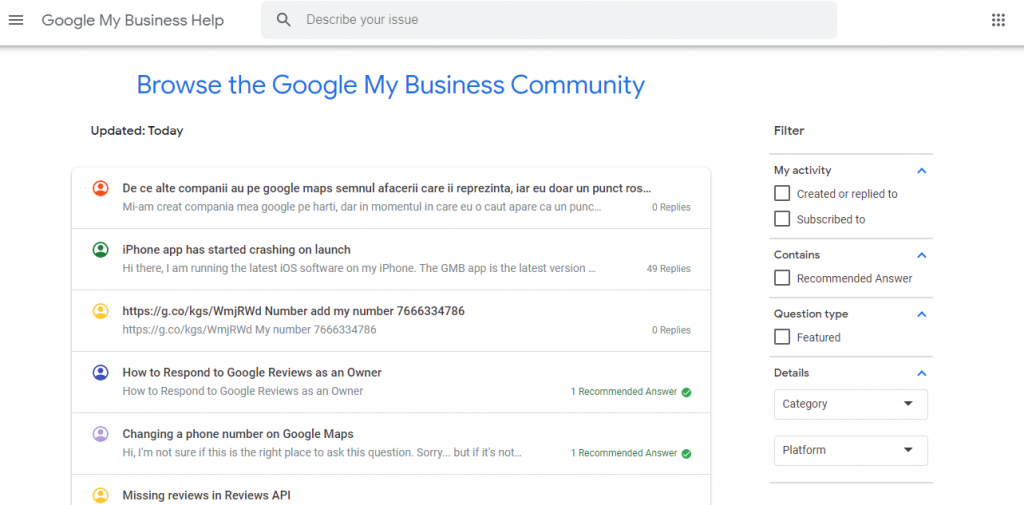Viewport: 1024px width, 505px height.
Task: Click the orange avatar of the Romanian post
Action: click(x=100, y=188)
